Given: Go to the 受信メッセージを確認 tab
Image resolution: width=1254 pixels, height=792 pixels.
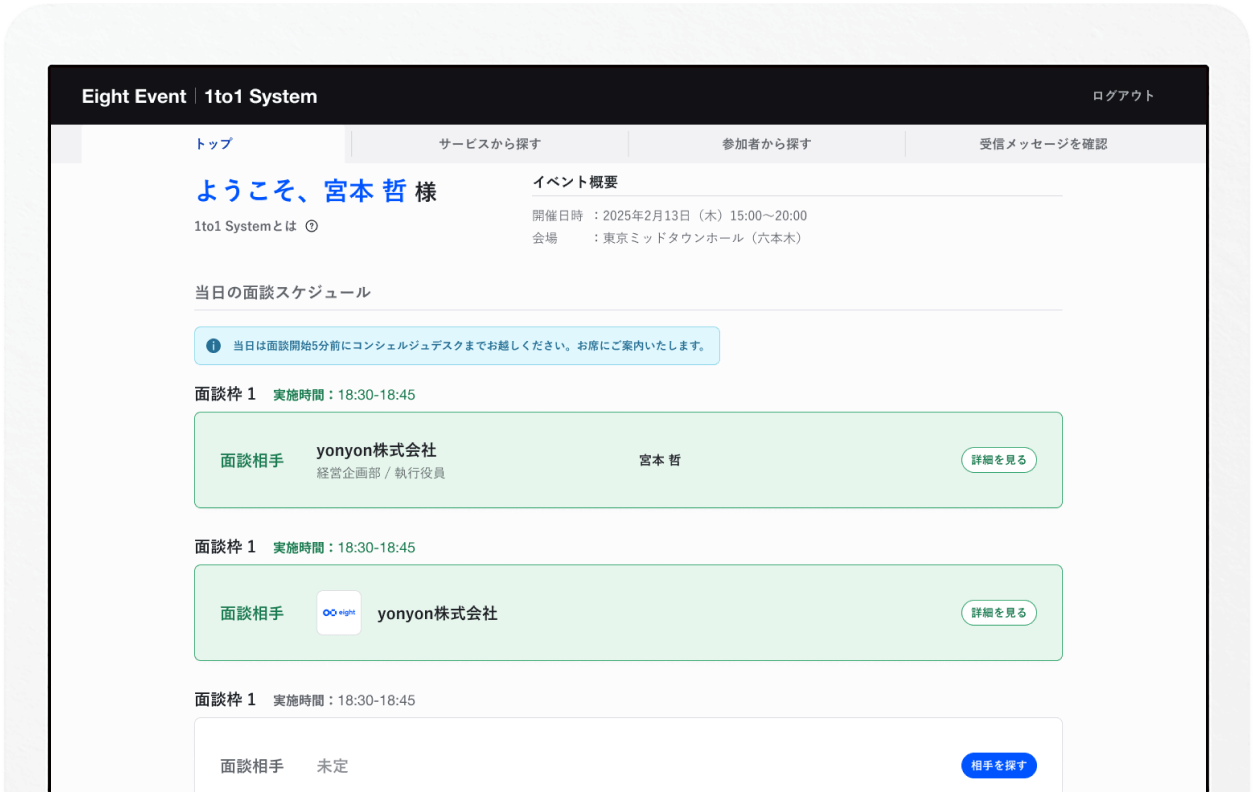Looking at the screenshot, I should tap(1043, 144).
